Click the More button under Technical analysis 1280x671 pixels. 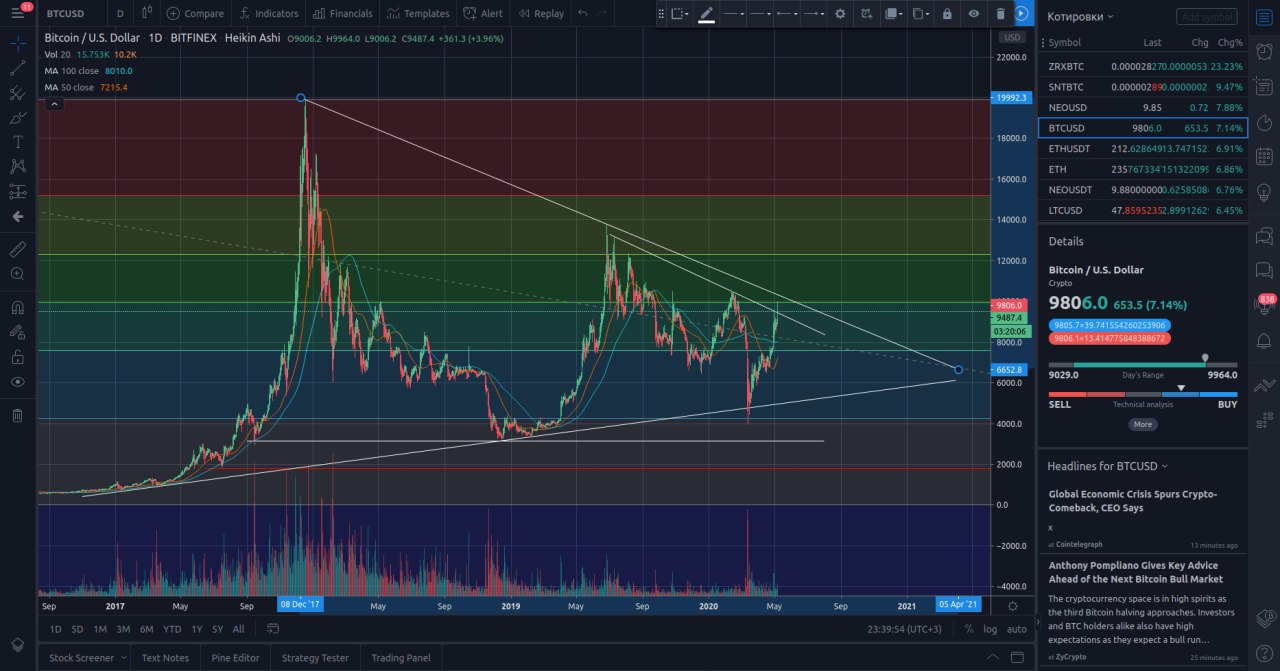1143,424
